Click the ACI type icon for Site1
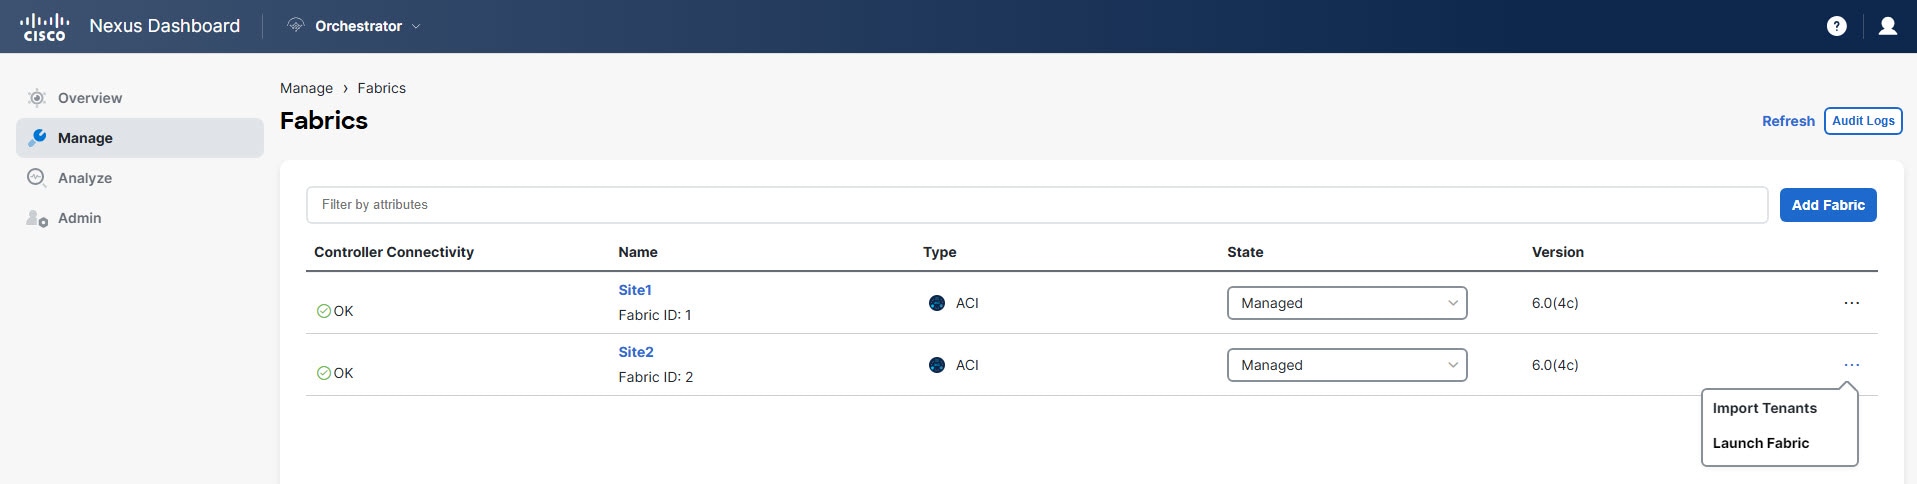1917x484 pixels. 936,303
